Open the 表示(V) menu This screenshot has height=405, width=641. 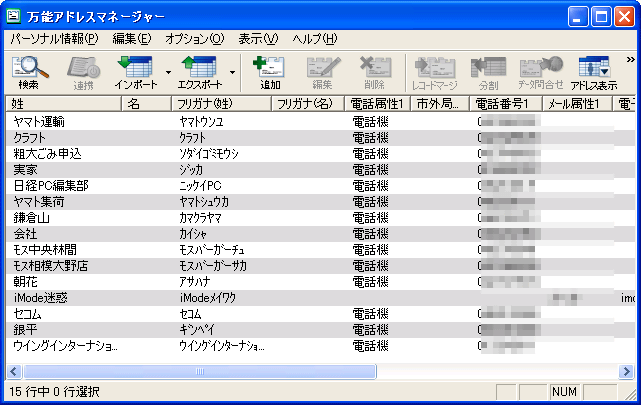point(258,39)
